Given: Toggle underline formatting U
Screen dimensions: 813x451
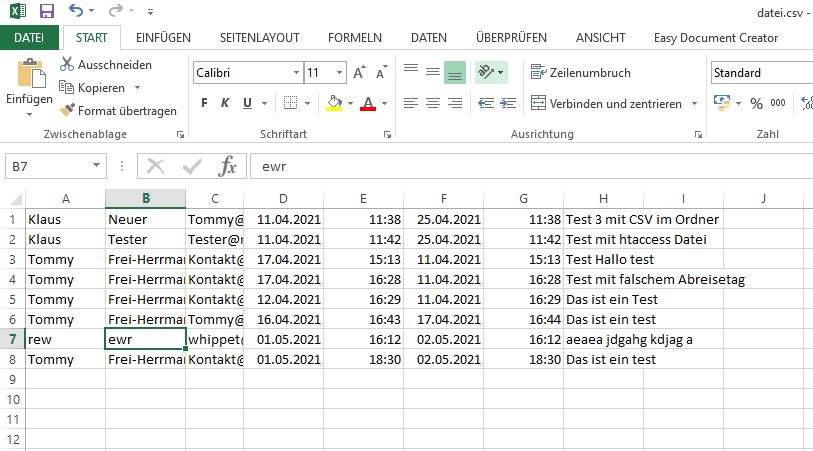Looking at the screenshot, I should click(247, 103).
